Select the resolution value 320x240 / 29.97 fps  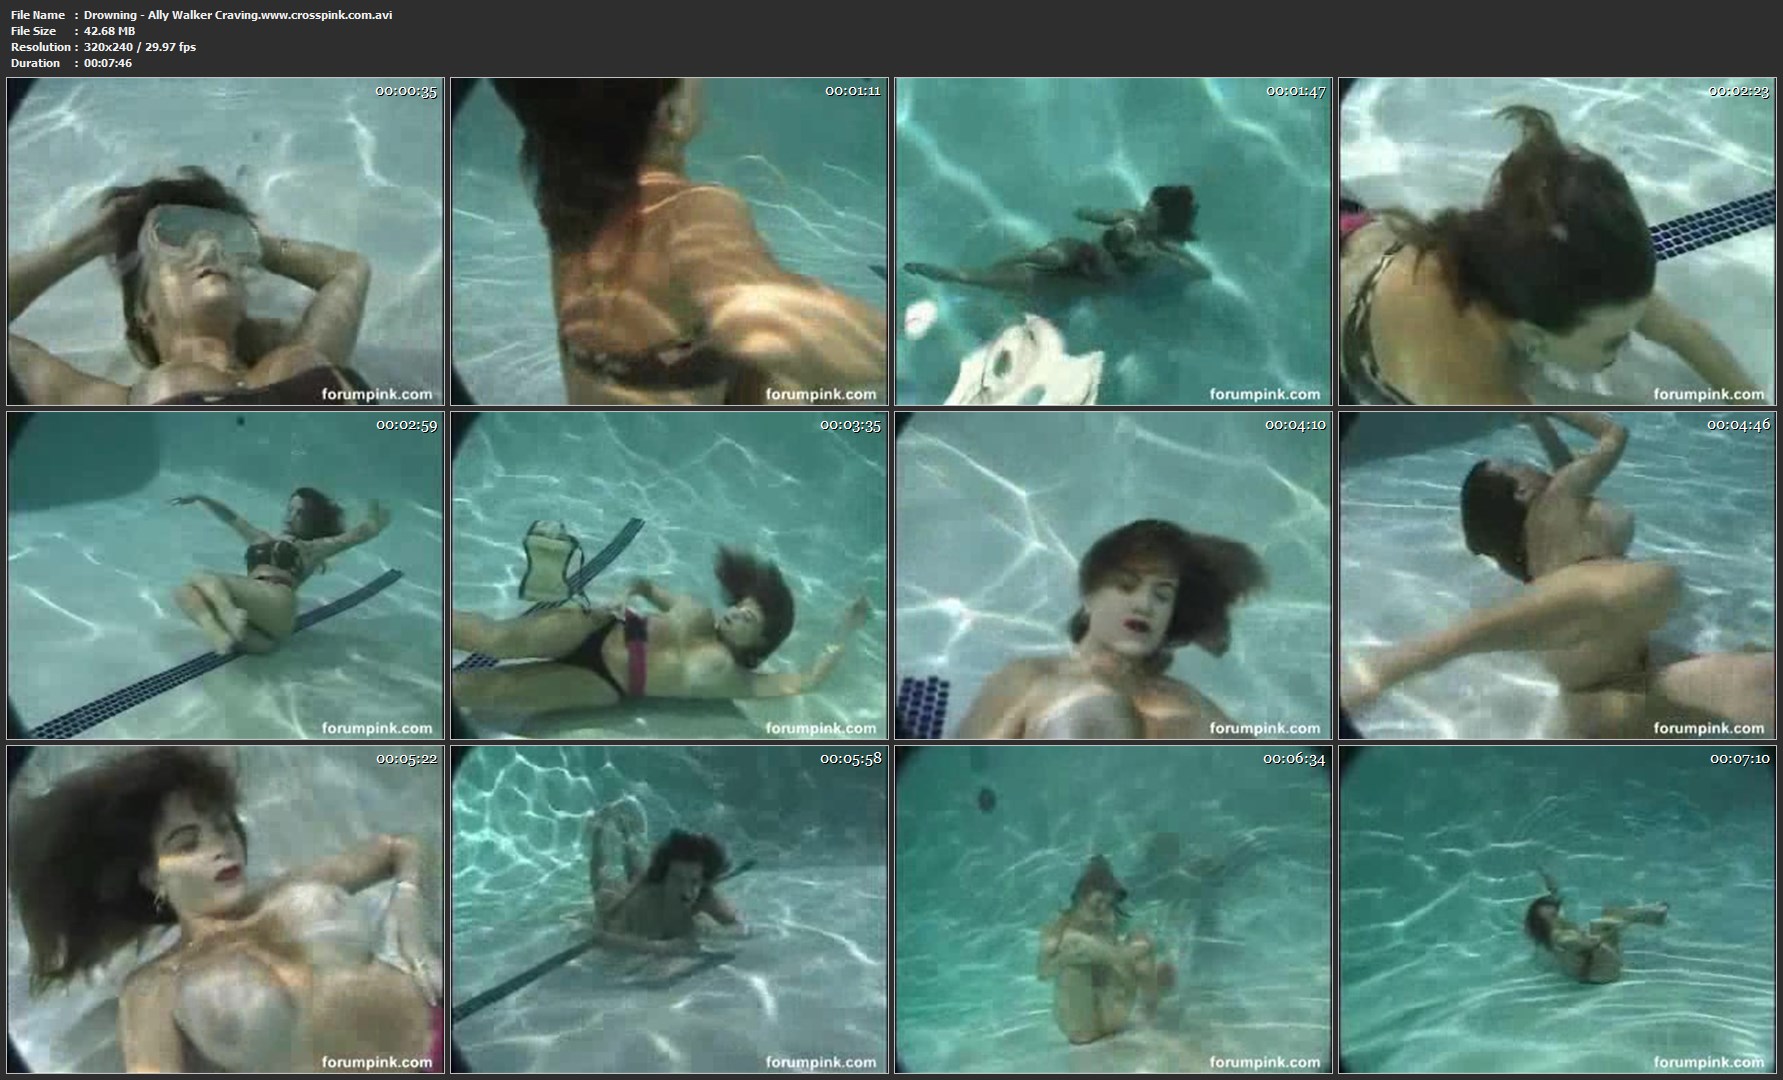(140, 47)
